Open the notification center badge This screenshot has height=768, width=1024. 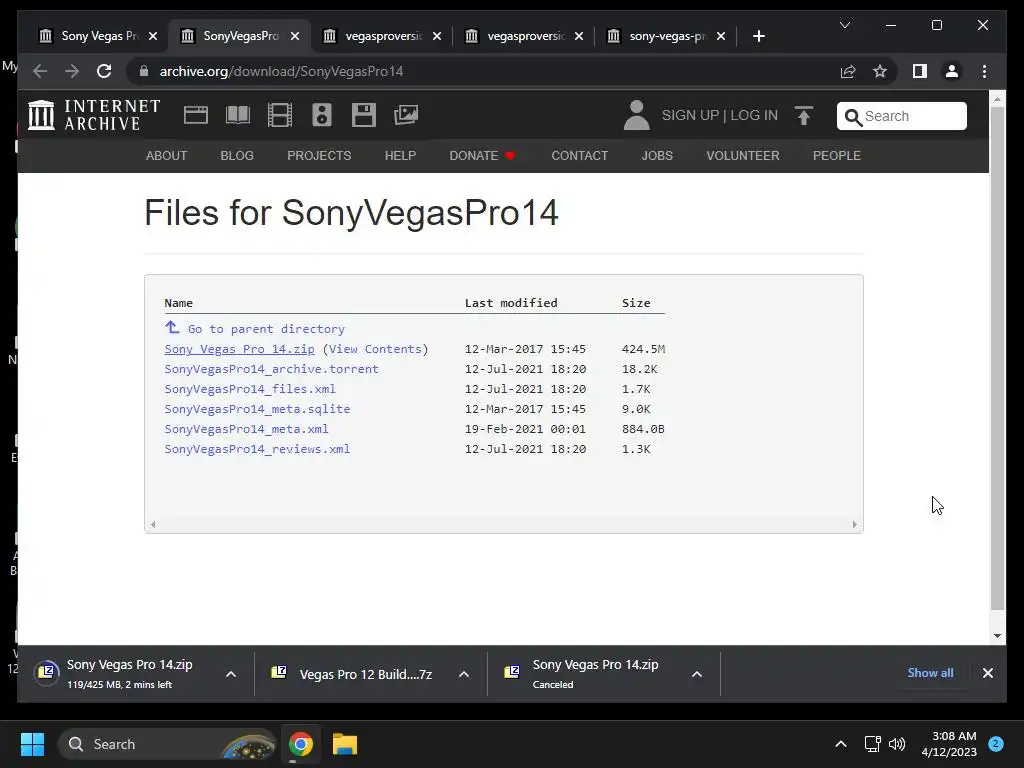[x=995, y=743]
